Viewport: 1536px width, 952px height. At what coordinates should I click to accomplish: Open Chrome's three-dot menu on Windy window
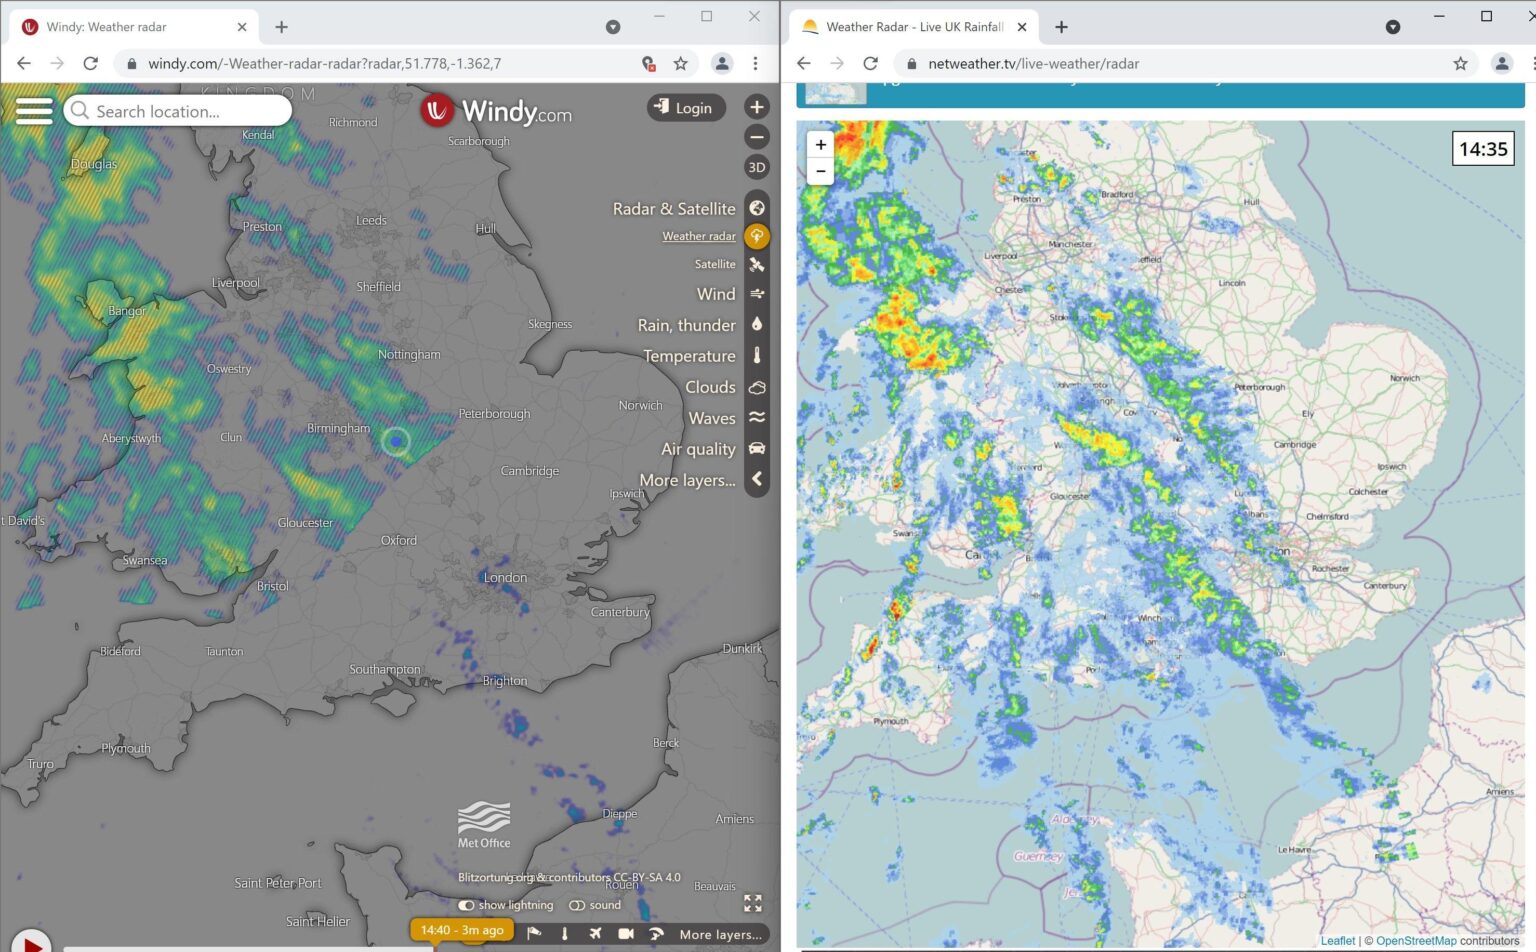[x=756, y=63]
